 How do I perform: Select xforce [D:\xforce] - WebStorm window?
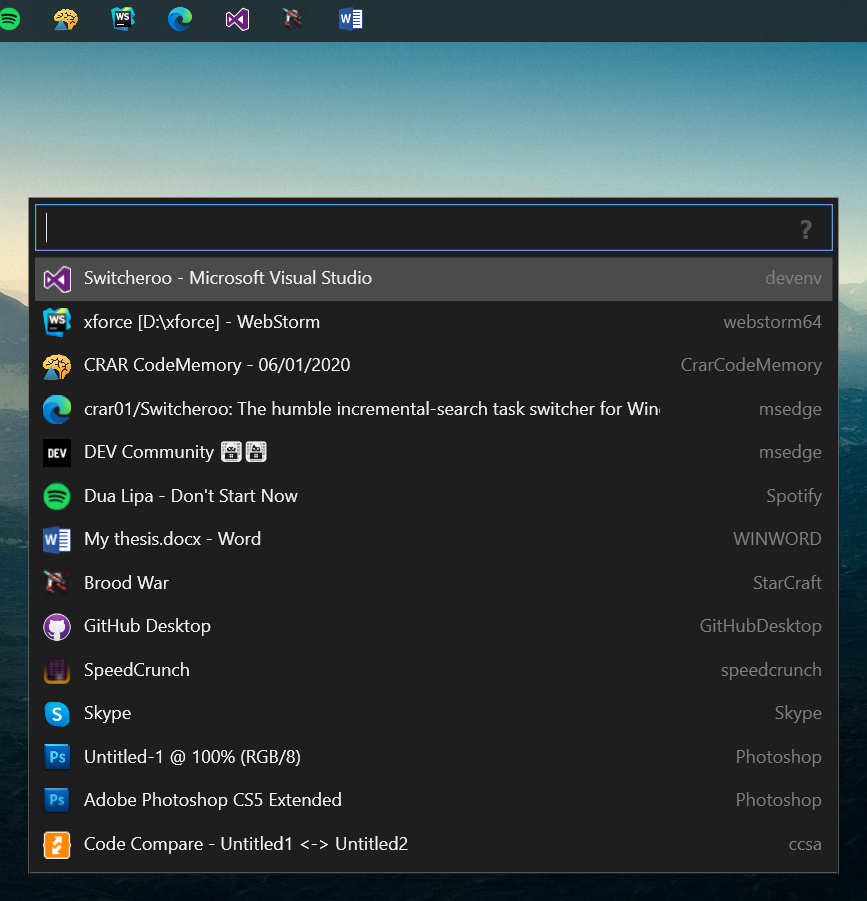pos(434,322)
